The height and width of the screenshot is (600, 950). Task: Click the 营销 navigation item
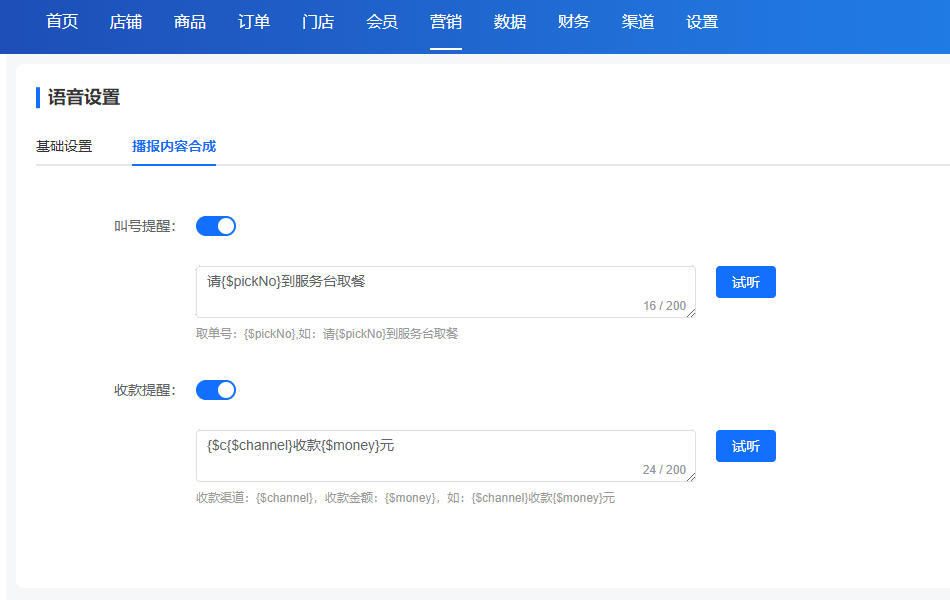446,22
